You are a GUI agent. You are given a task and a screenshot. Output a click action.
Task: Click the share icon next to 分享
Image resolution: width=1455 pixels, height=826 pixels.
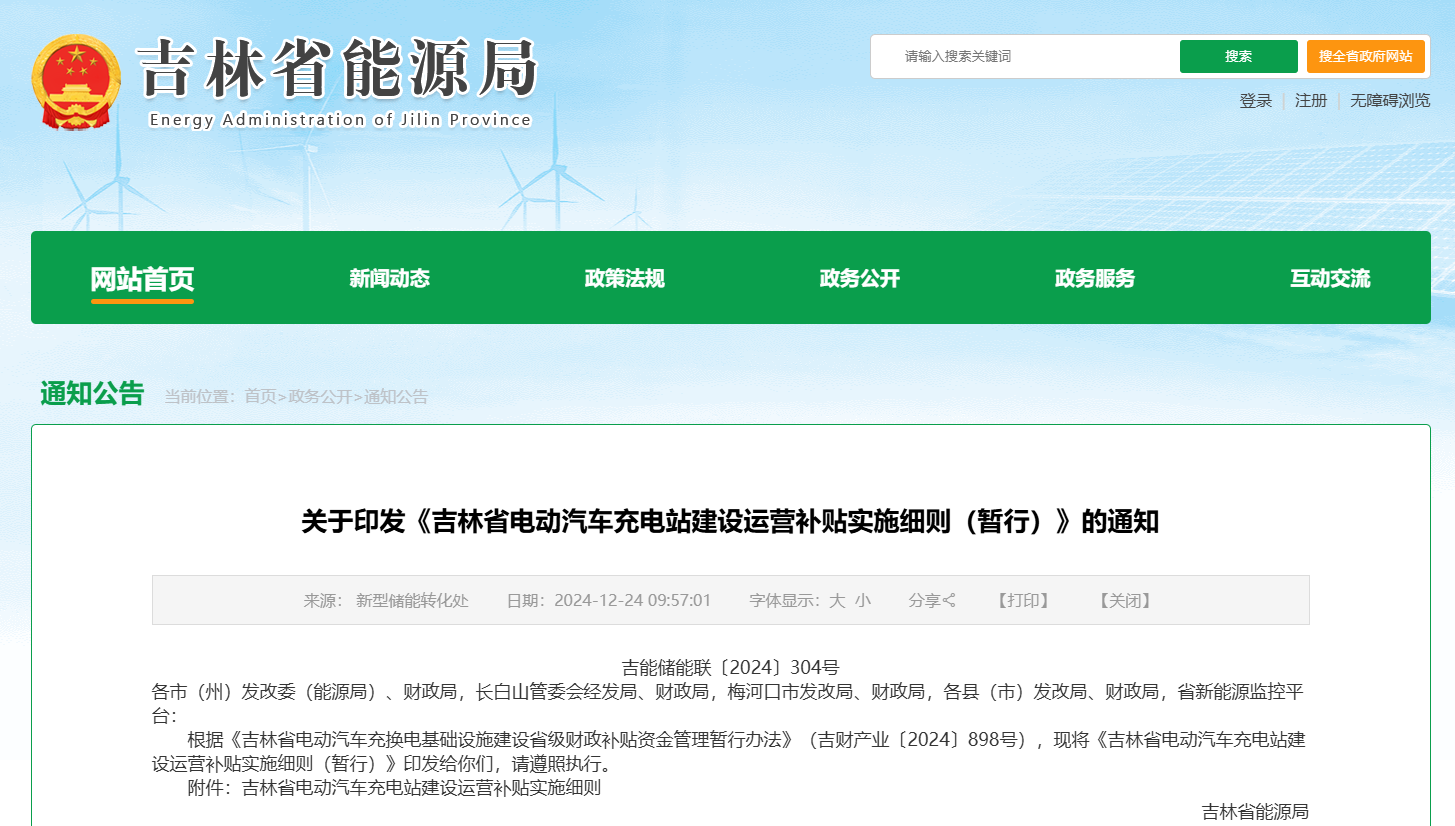click(949, 601)
